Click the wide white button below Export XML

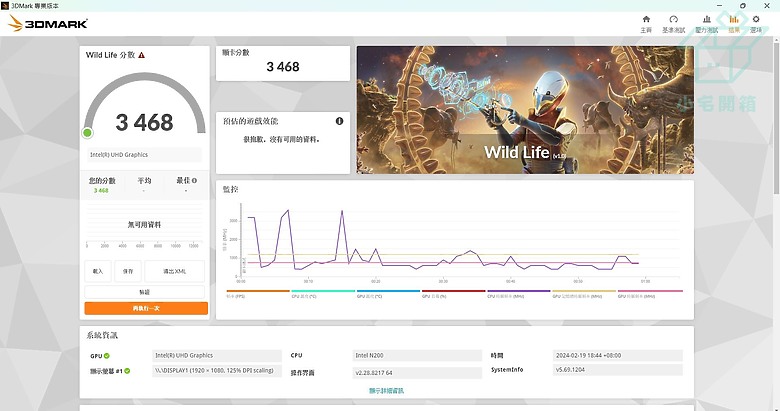point(144,292)
